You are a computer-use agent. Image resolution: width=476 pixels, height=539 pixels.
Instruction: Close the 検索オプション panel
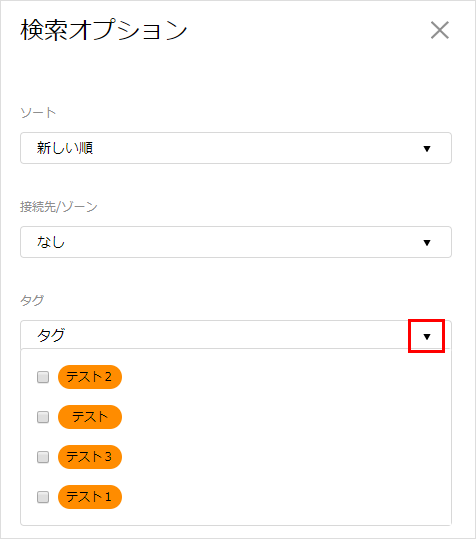[x=440, y=30]
